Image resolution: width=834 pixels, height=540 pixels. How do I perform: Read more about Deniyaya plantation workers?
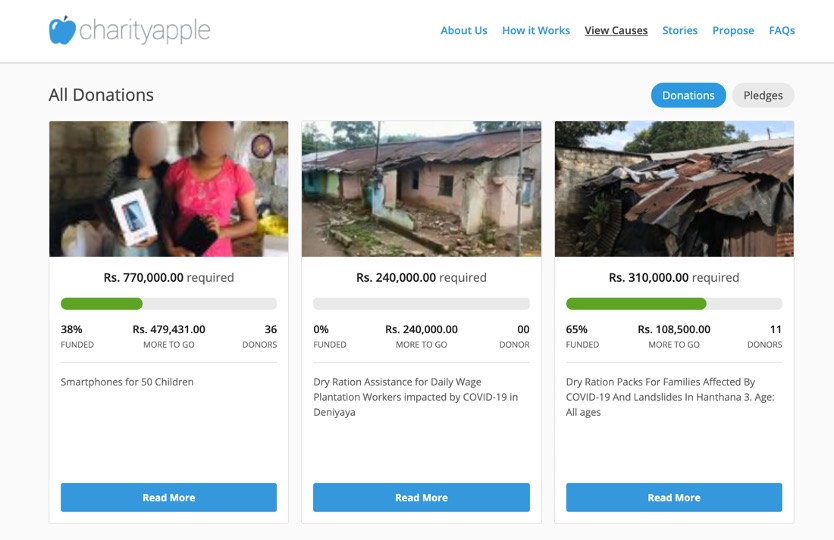(421, 497)
